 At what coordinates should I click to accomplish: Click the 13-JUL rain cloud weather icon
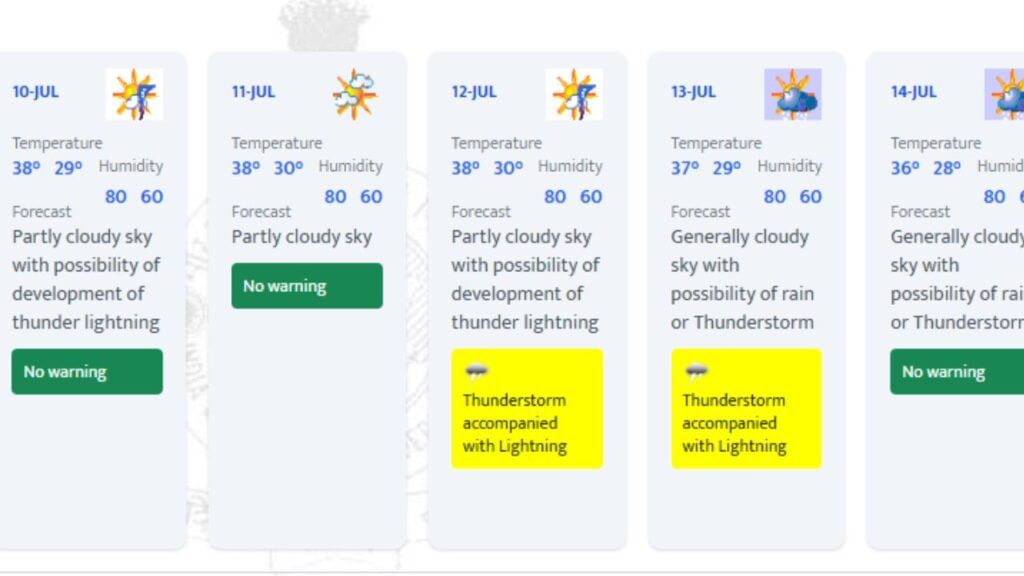pos(793,94)
